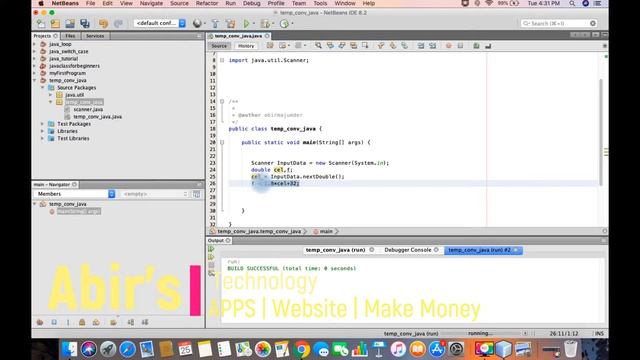This screenshot has width=640, height=360.
Task: Click the Save All toolbar icon
Action: [85, 24]
